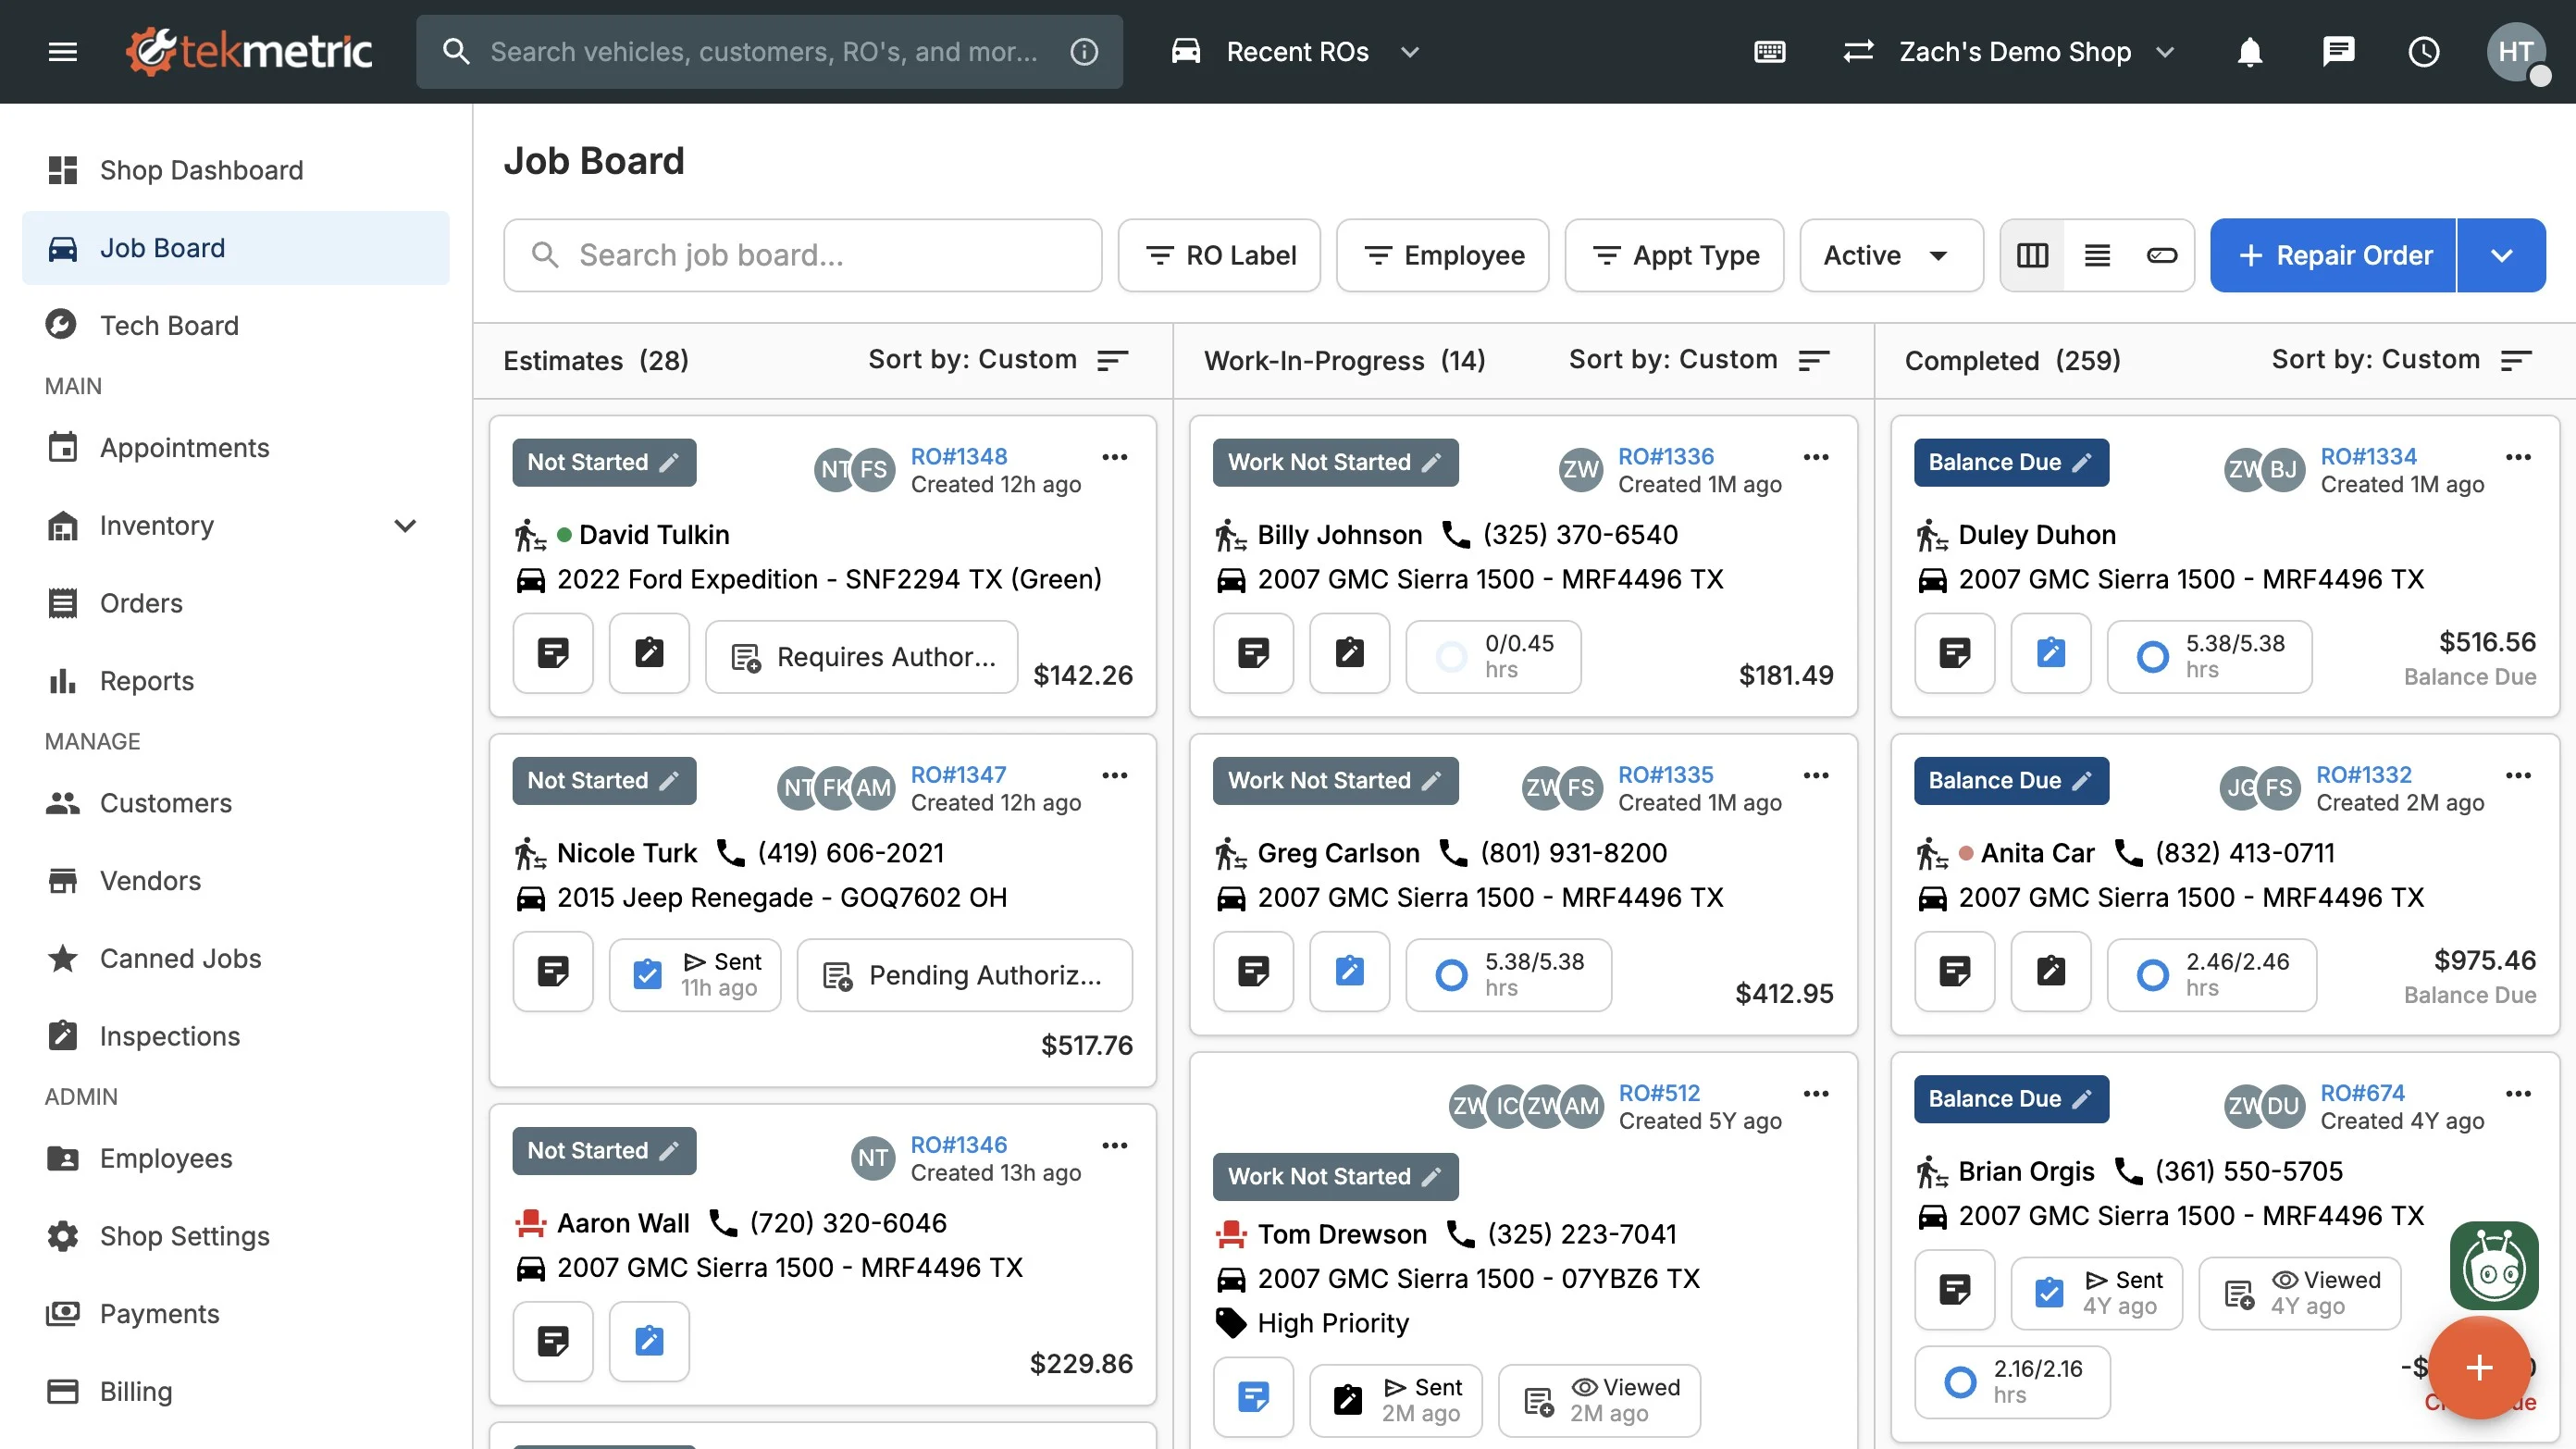Open keyboard shortcuts icon in top bar
The image size is (2576, 1449).
tap(1769, 52)
